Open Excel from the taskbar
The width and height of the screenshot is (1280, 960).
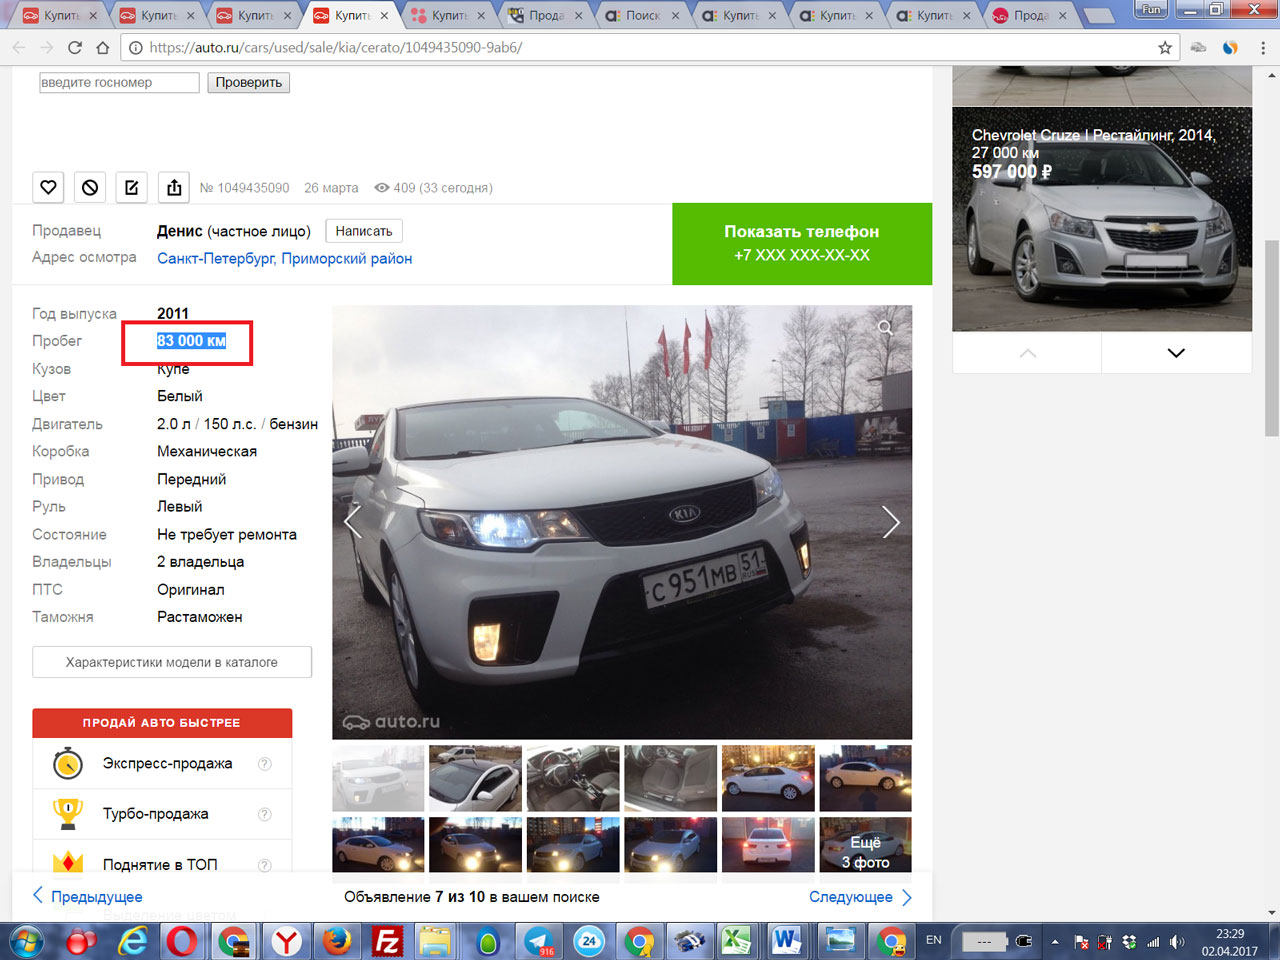737,941
